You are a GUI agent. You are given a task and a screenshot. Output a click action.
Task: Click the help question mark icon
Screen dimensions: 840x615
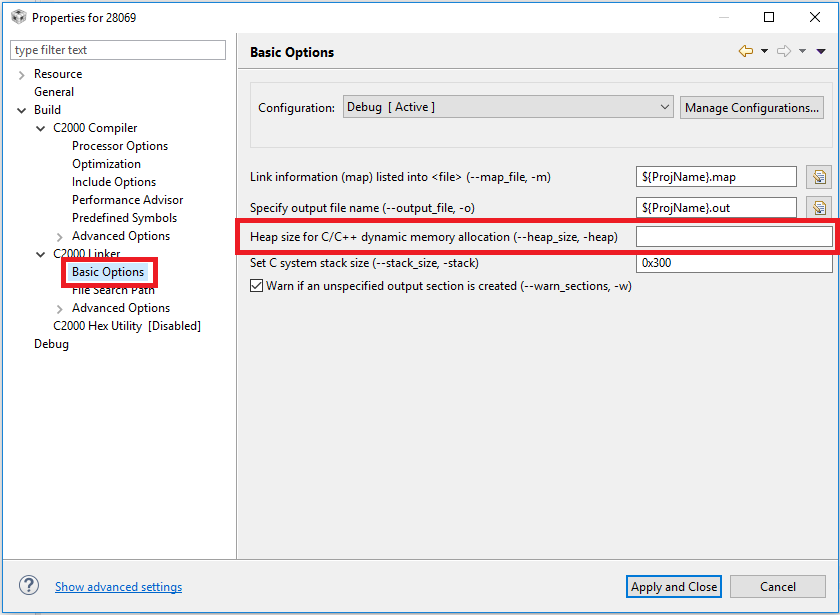(25, 585)
